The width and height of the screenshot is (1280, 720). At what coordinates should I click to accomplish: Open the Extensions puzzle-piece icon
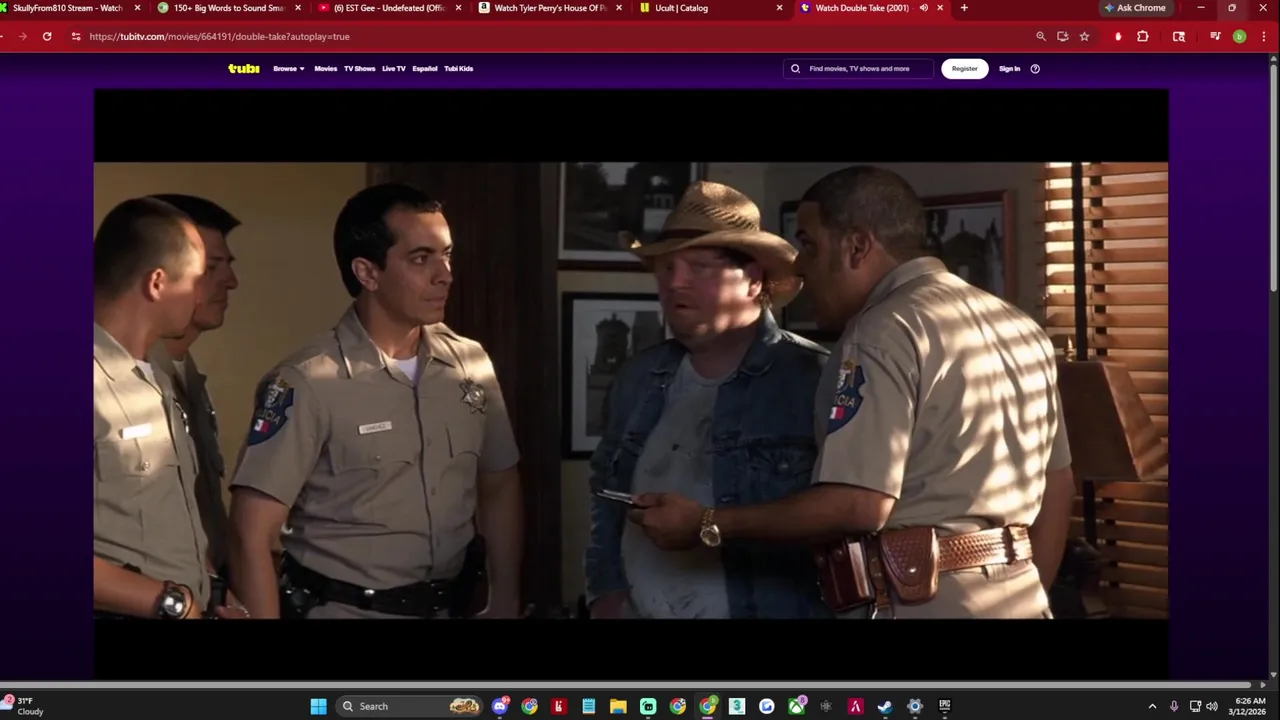coord(1143,36)
